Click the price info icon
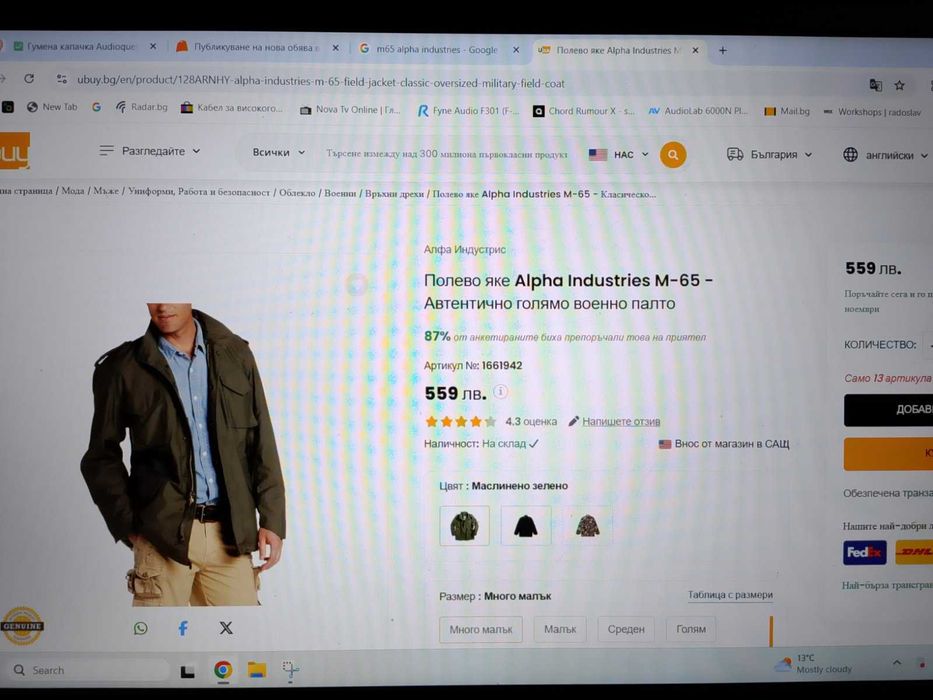This screenshot has height=700, width=933. point(501,391)
